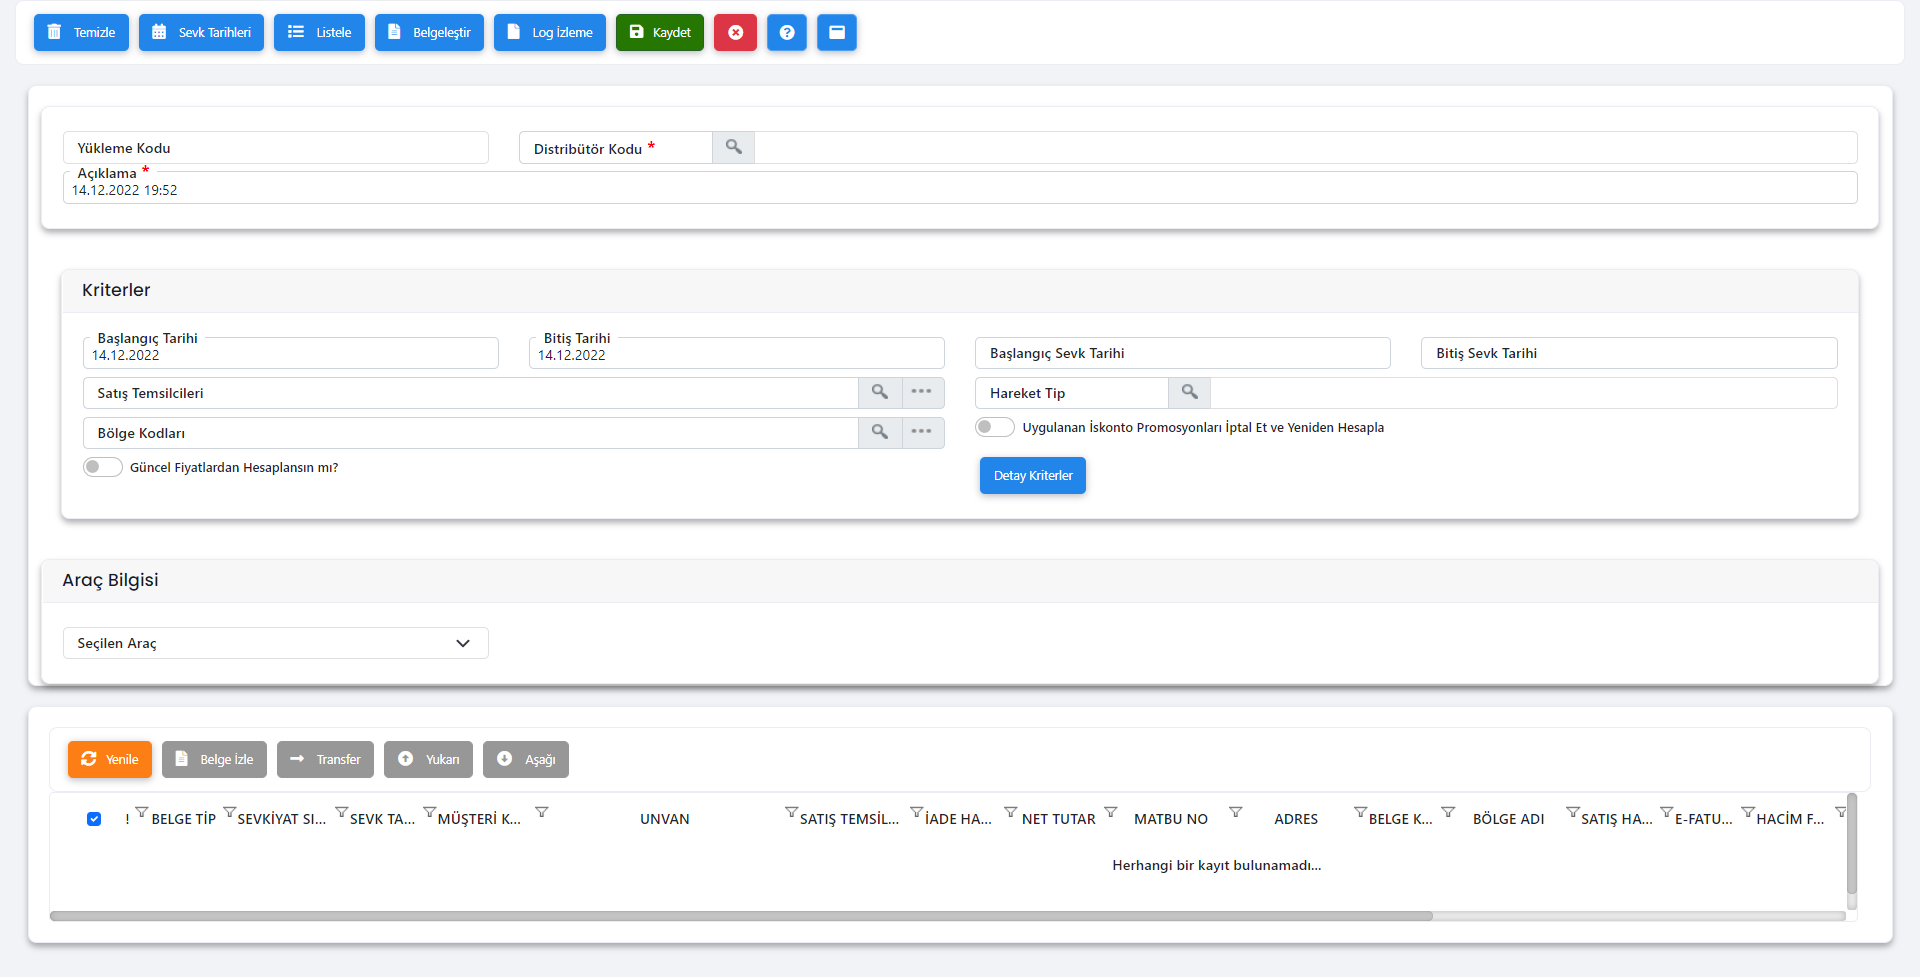Click the Listele toolbar button
The width and height of the screenshot is (1920, 977).
[x=319, y=32]
